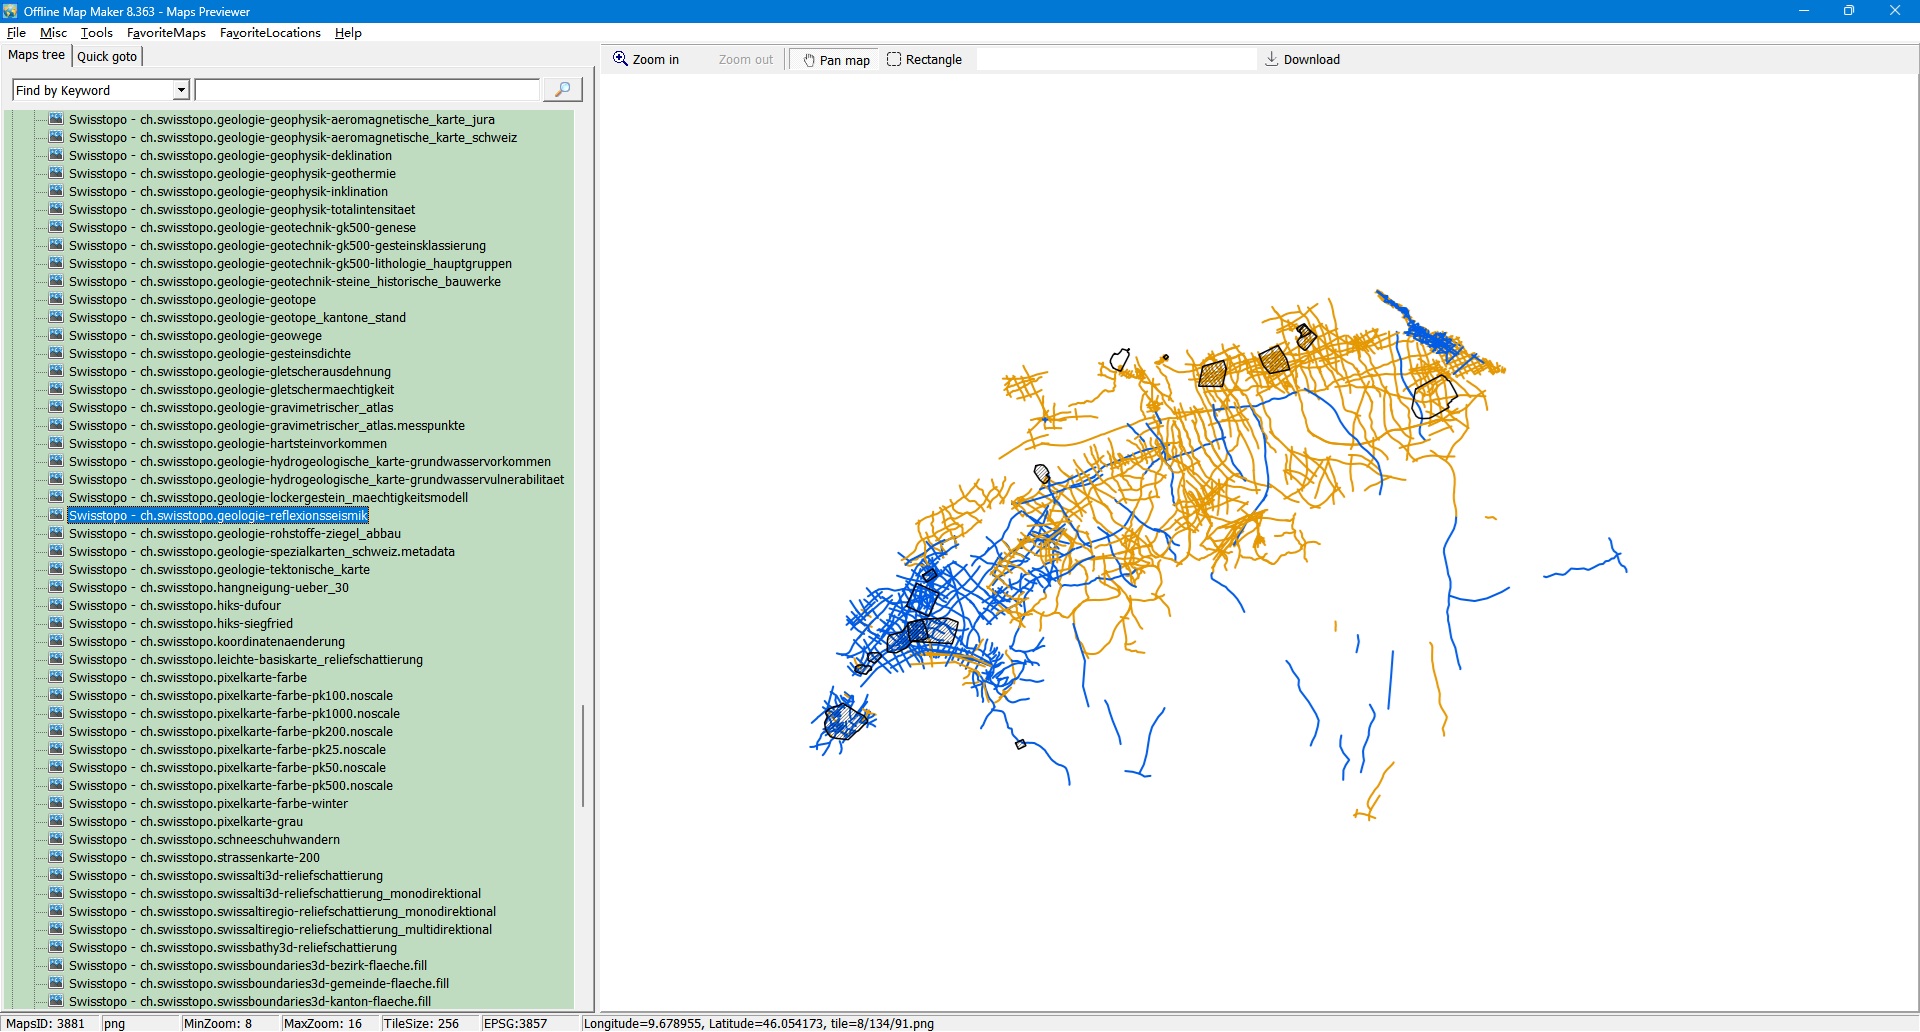The width and height of the screenshot is (1920, 1032).
Task: Click map icon beside strassenkarte-200 layer
Action: pos(57,858)
